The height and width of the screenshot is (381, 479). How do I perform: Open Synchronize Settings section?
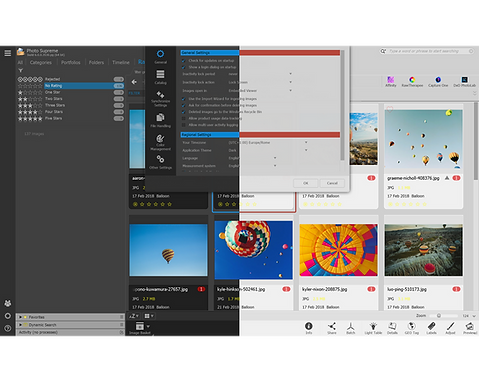pos(160,98)
